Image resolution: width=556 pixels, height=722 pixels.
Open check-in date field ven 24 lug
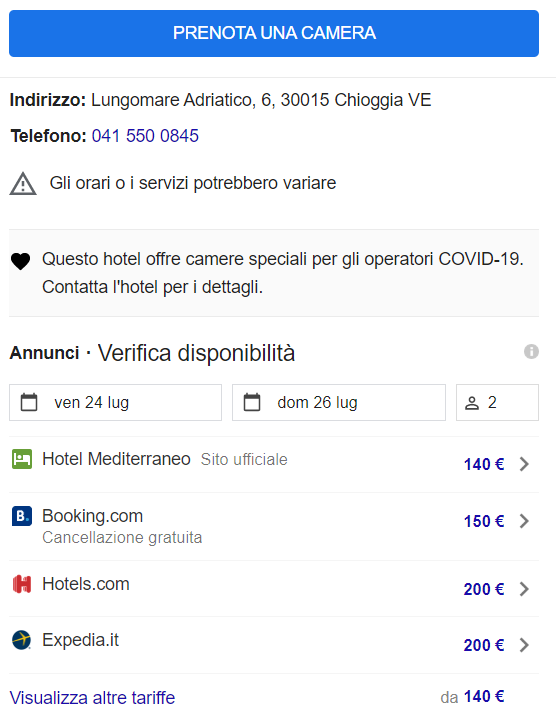pos(115,402)
